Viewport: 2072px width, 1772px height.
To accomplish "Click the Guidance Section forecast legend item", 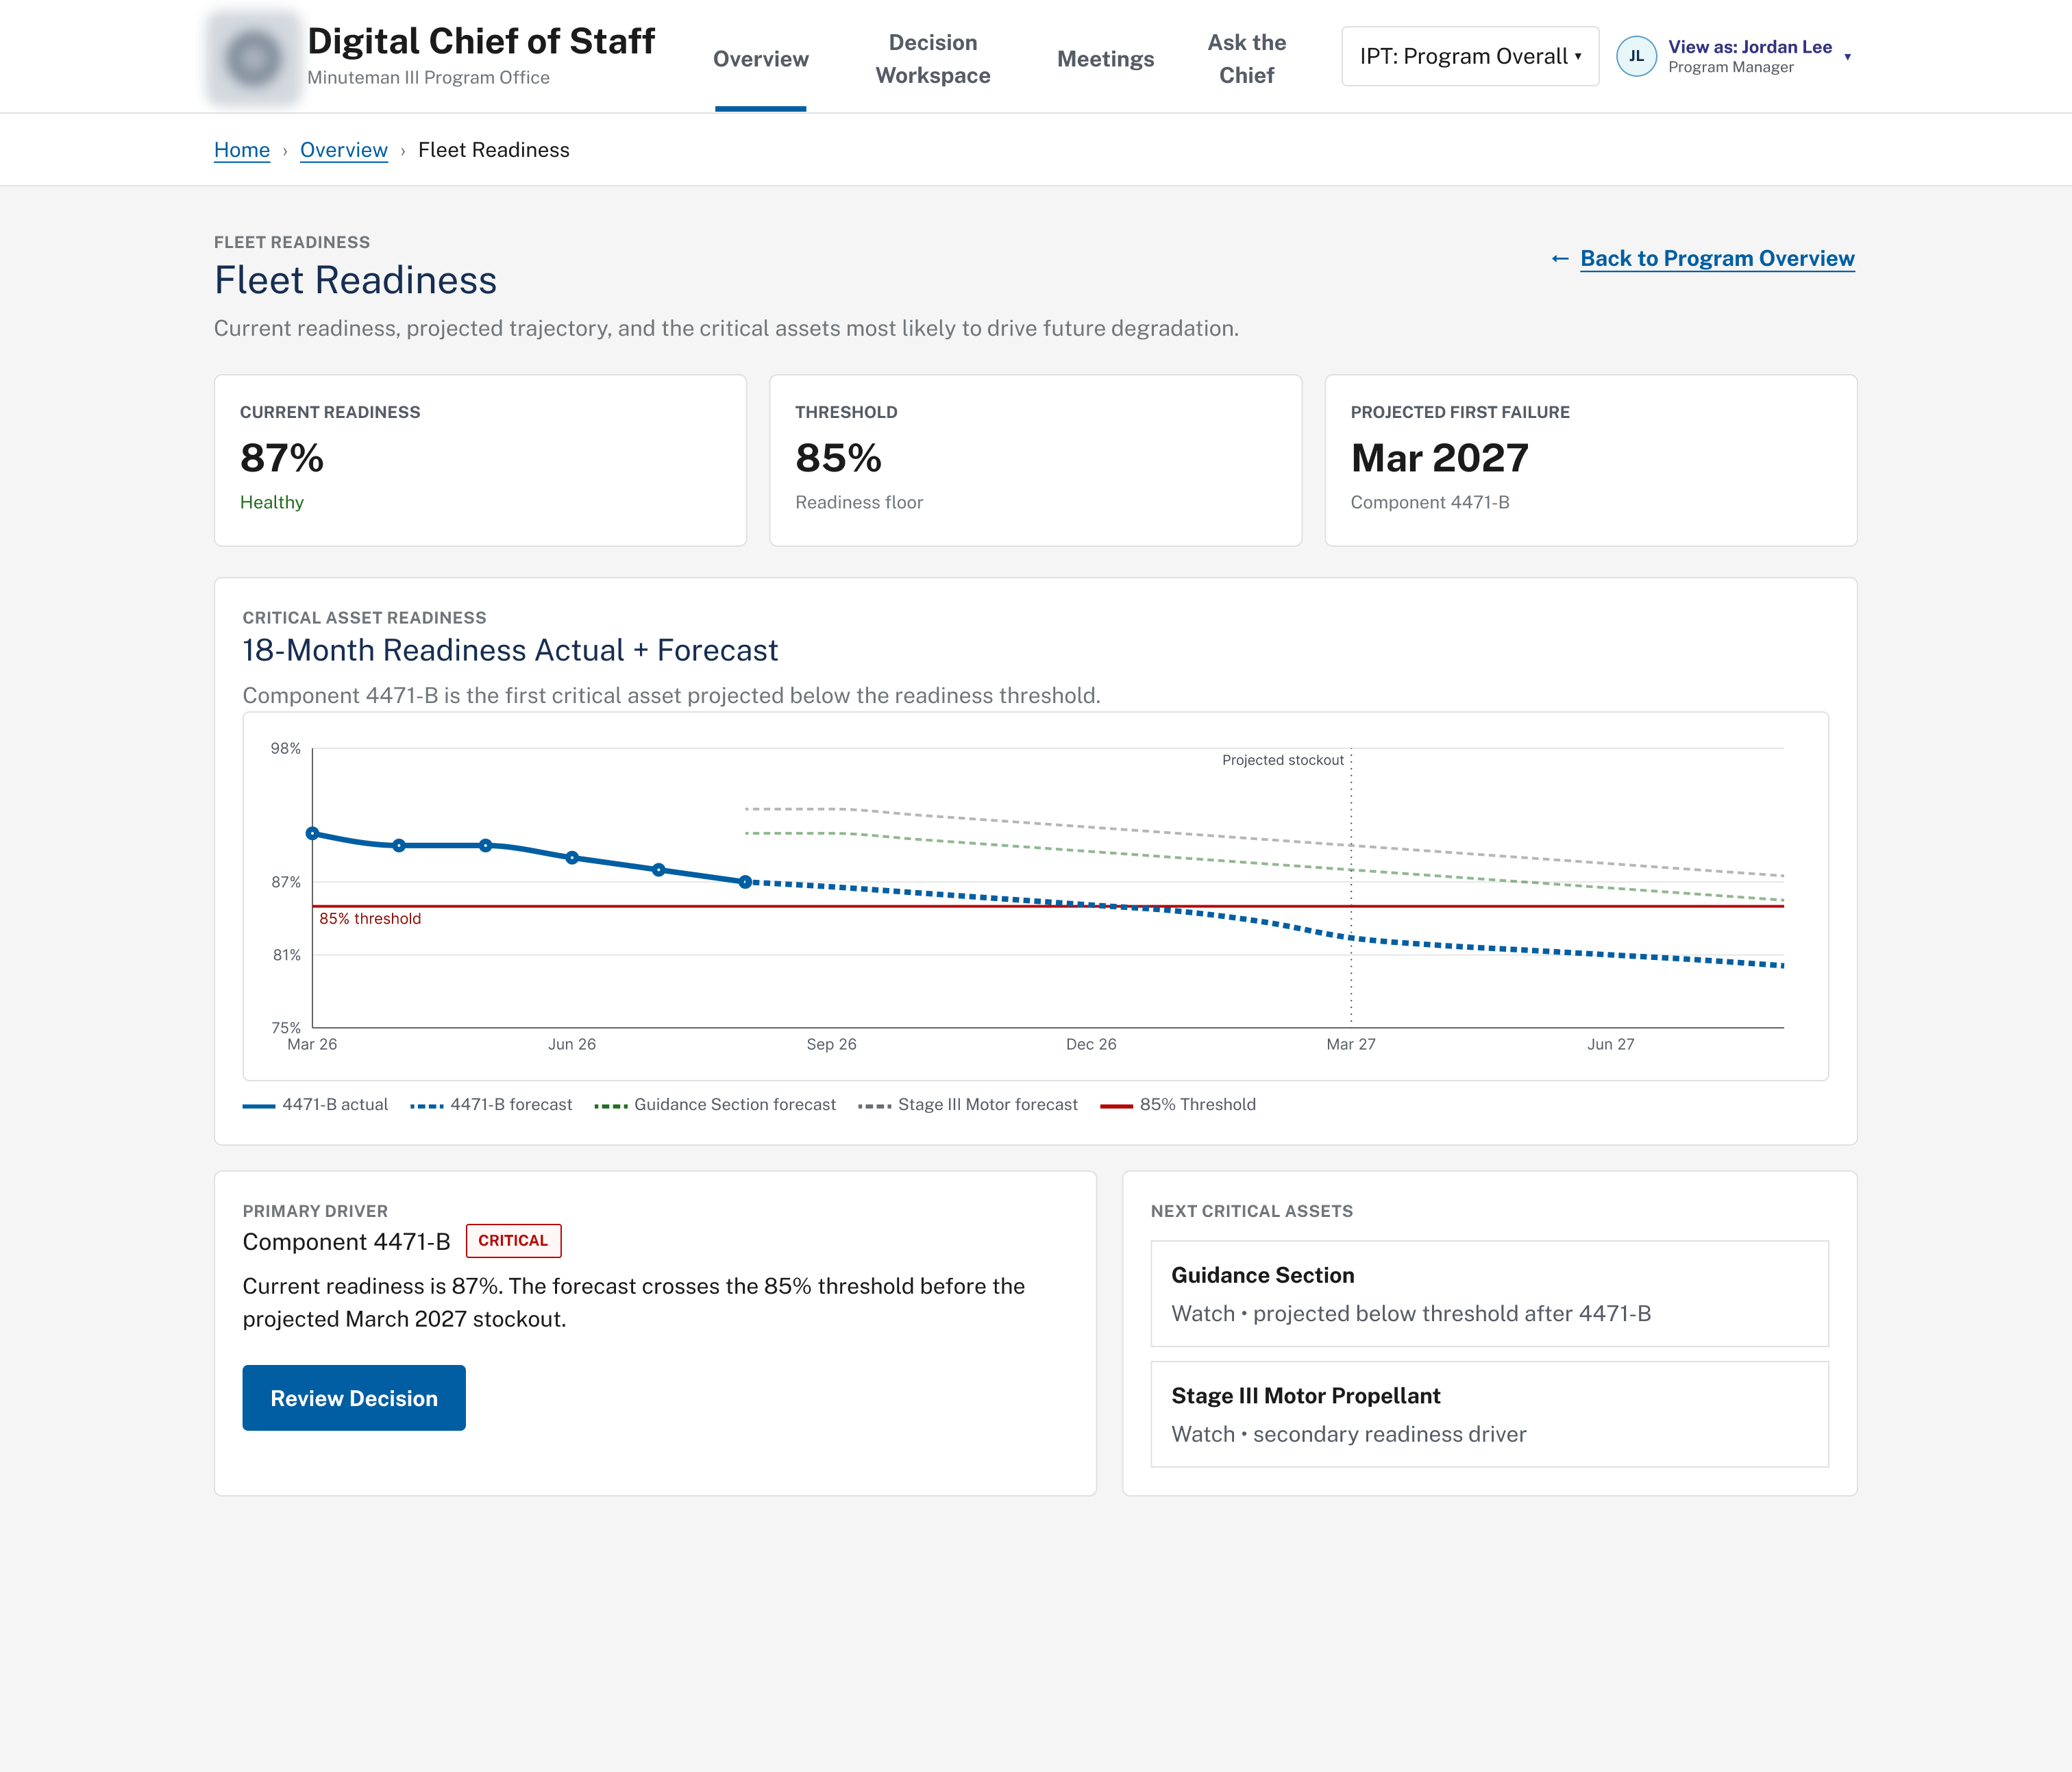I will click(715, 1105).
